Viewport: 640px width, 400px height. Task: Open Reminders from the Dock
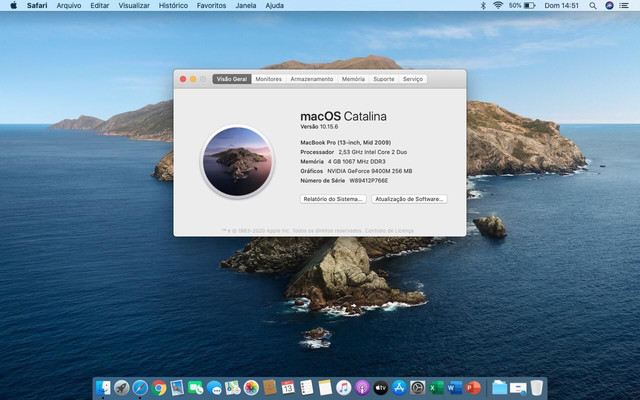[307, 387]
